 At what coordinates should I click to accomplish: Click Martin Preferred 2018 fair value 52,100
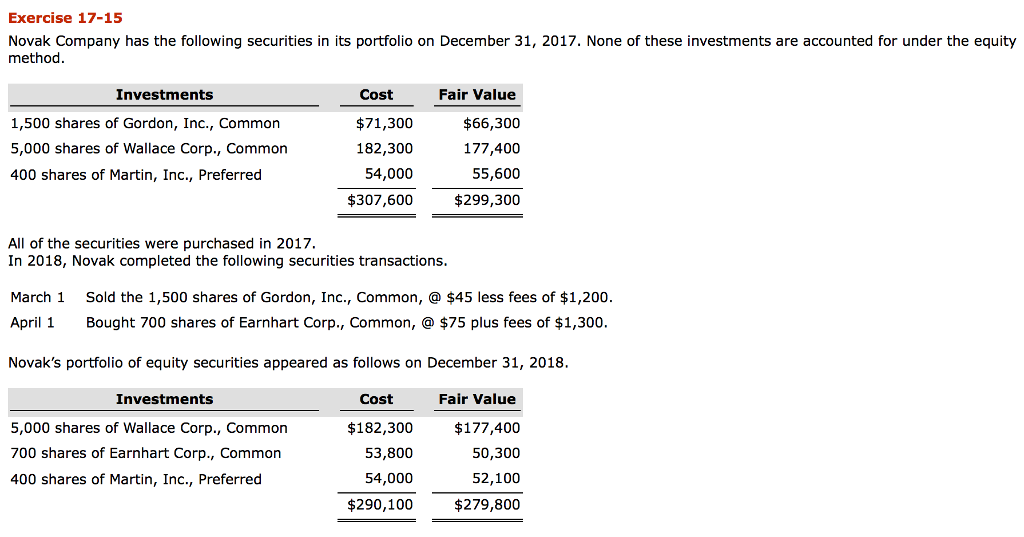pyautogui.click(x=496, y=479)
